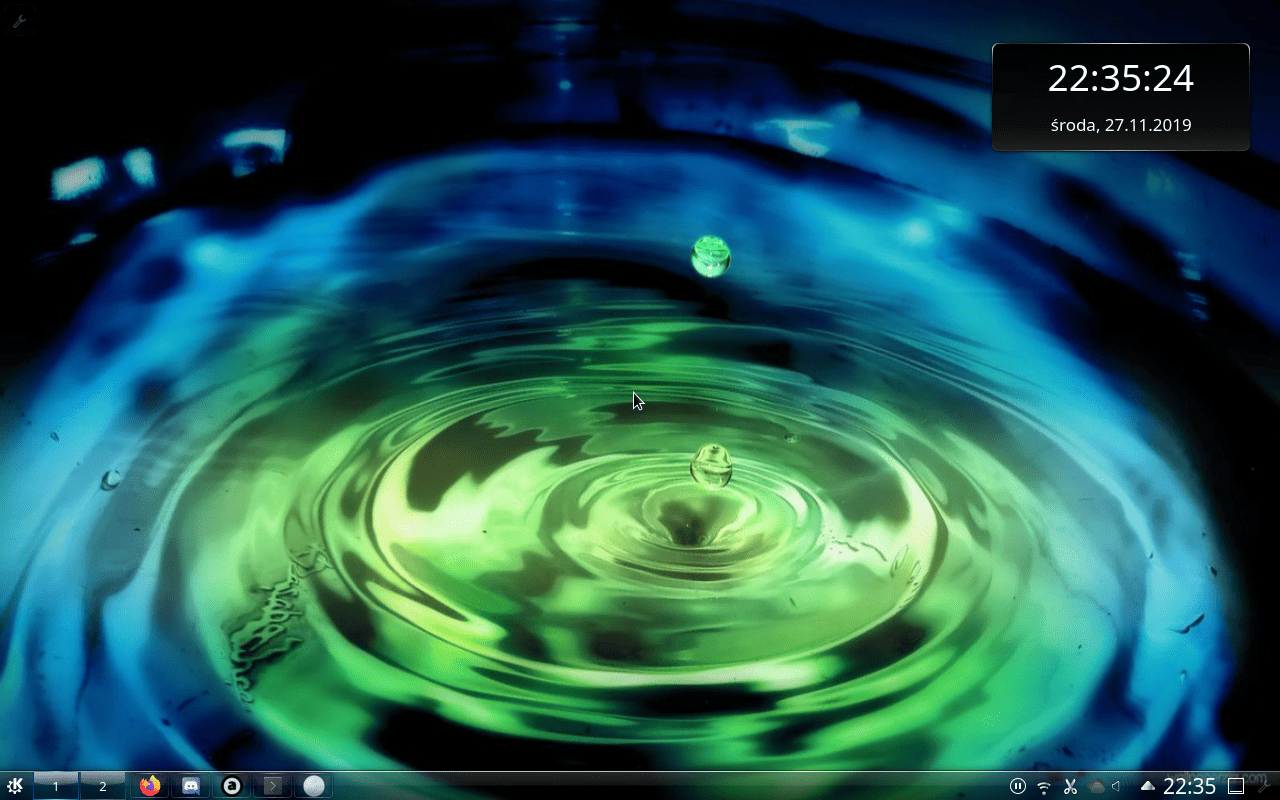This screenshot has width=1280, height=800.
Task: Expand hidden system tray icons arrow
Action: click(1148, 786)
